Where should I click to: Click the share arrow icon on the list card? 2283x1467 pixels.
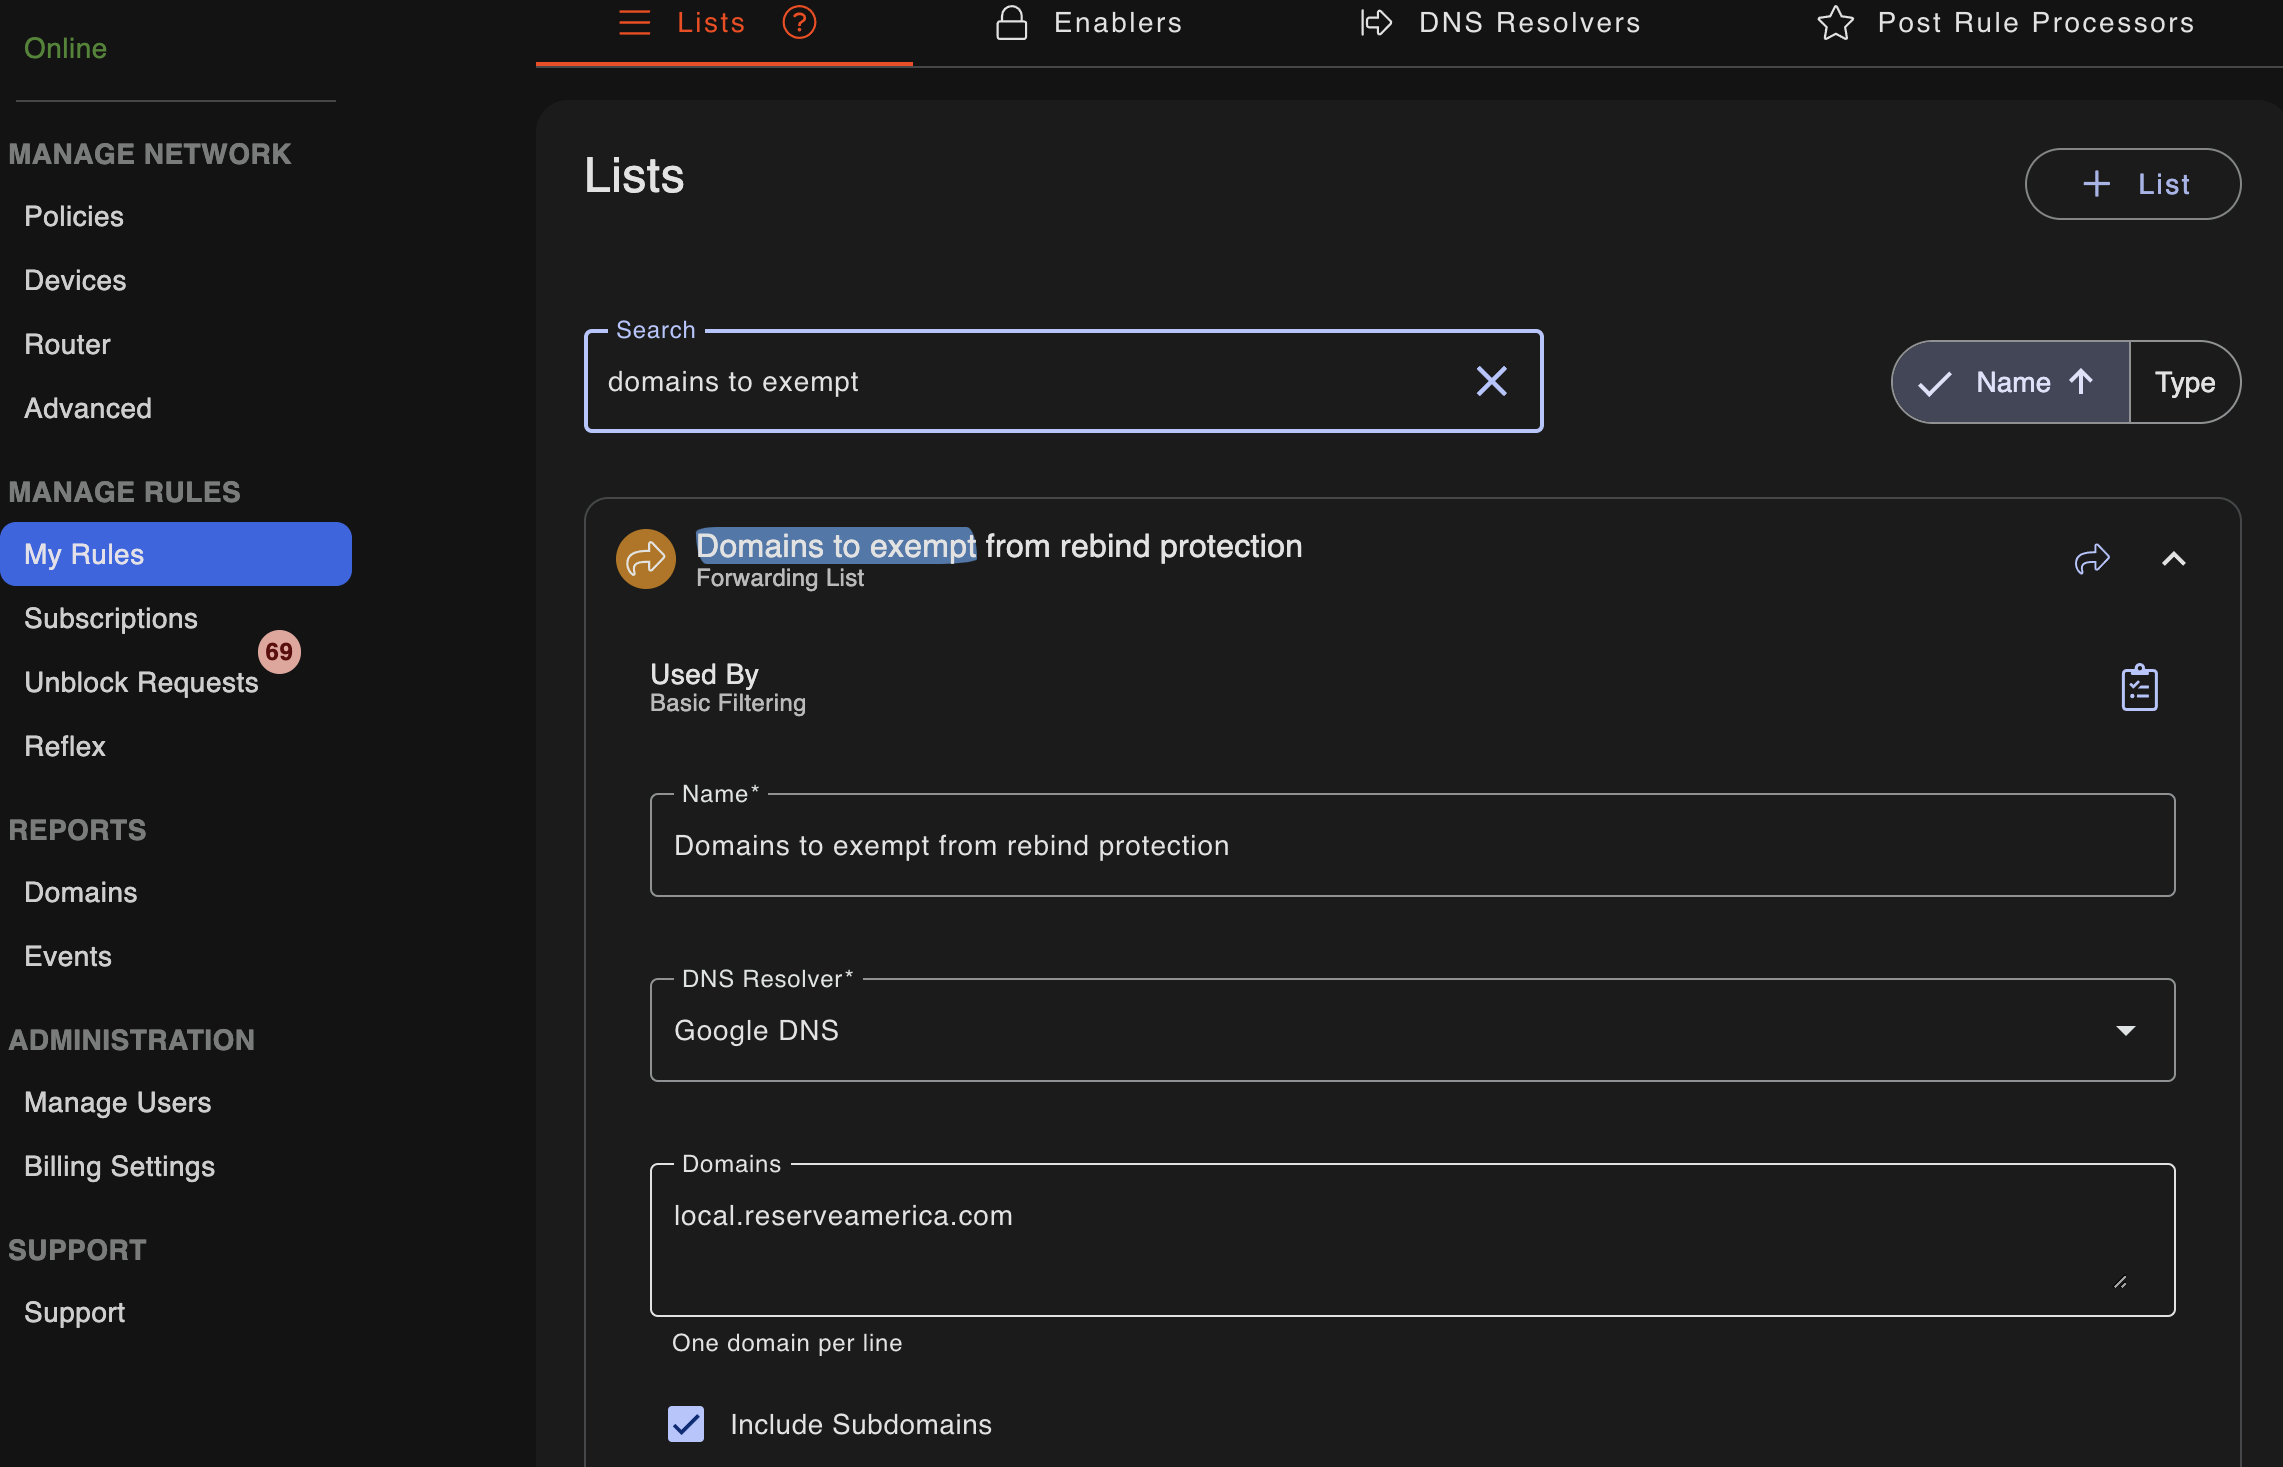[x=2092, y=559]
